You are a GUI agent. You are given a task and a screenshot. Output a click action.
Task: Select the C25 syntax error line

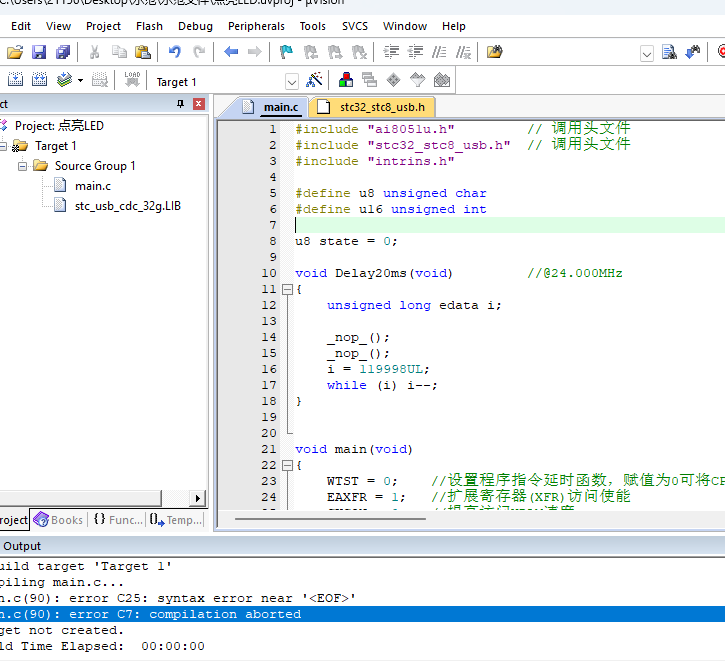tap(180, 598)
